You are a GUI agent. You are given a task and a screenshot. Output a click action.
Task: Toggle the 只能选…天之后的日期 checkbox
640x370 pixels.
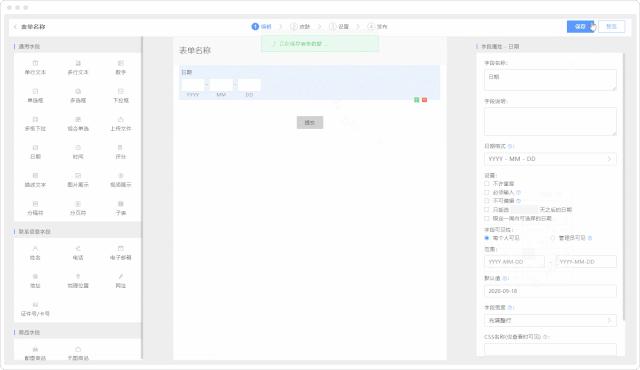coord(487,210)
